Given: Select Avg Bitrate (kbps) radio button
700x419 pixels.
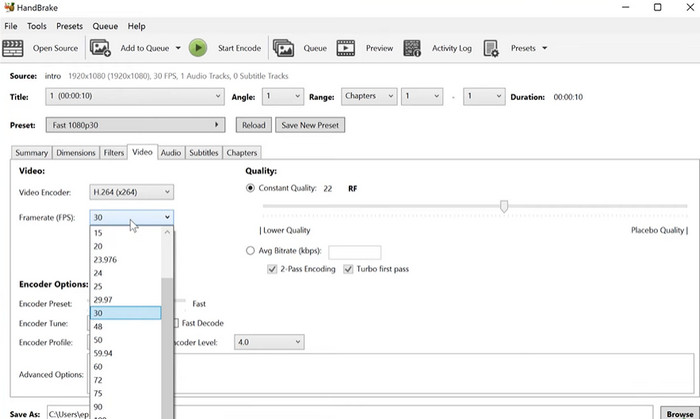Looking at the screenshot, I should pos(250,251).
